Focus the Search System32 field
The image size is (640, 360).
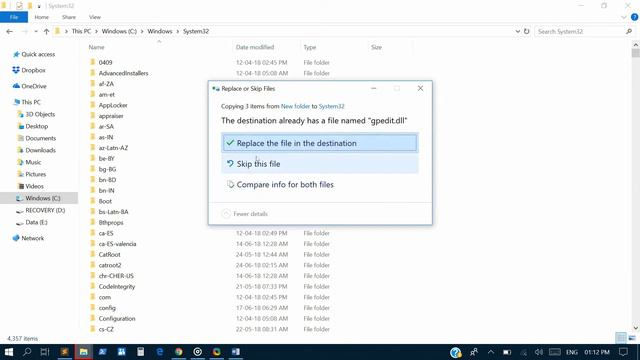[x=584, y=31]
